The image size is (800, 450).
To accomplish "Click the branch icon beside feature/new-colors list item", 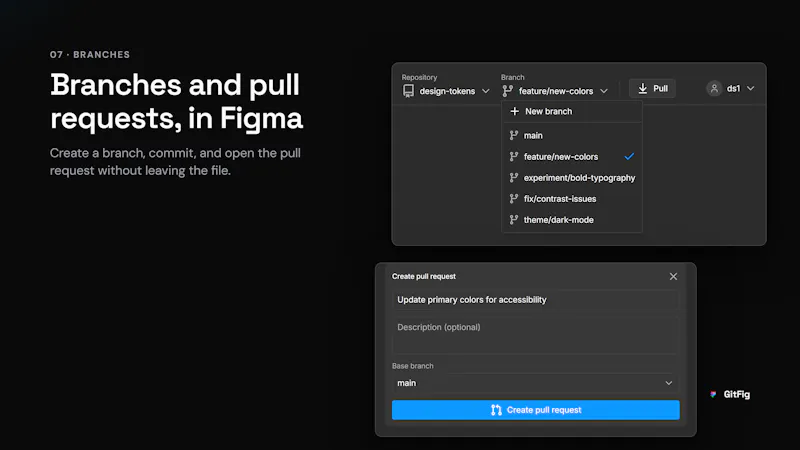I will click(514, 157).
